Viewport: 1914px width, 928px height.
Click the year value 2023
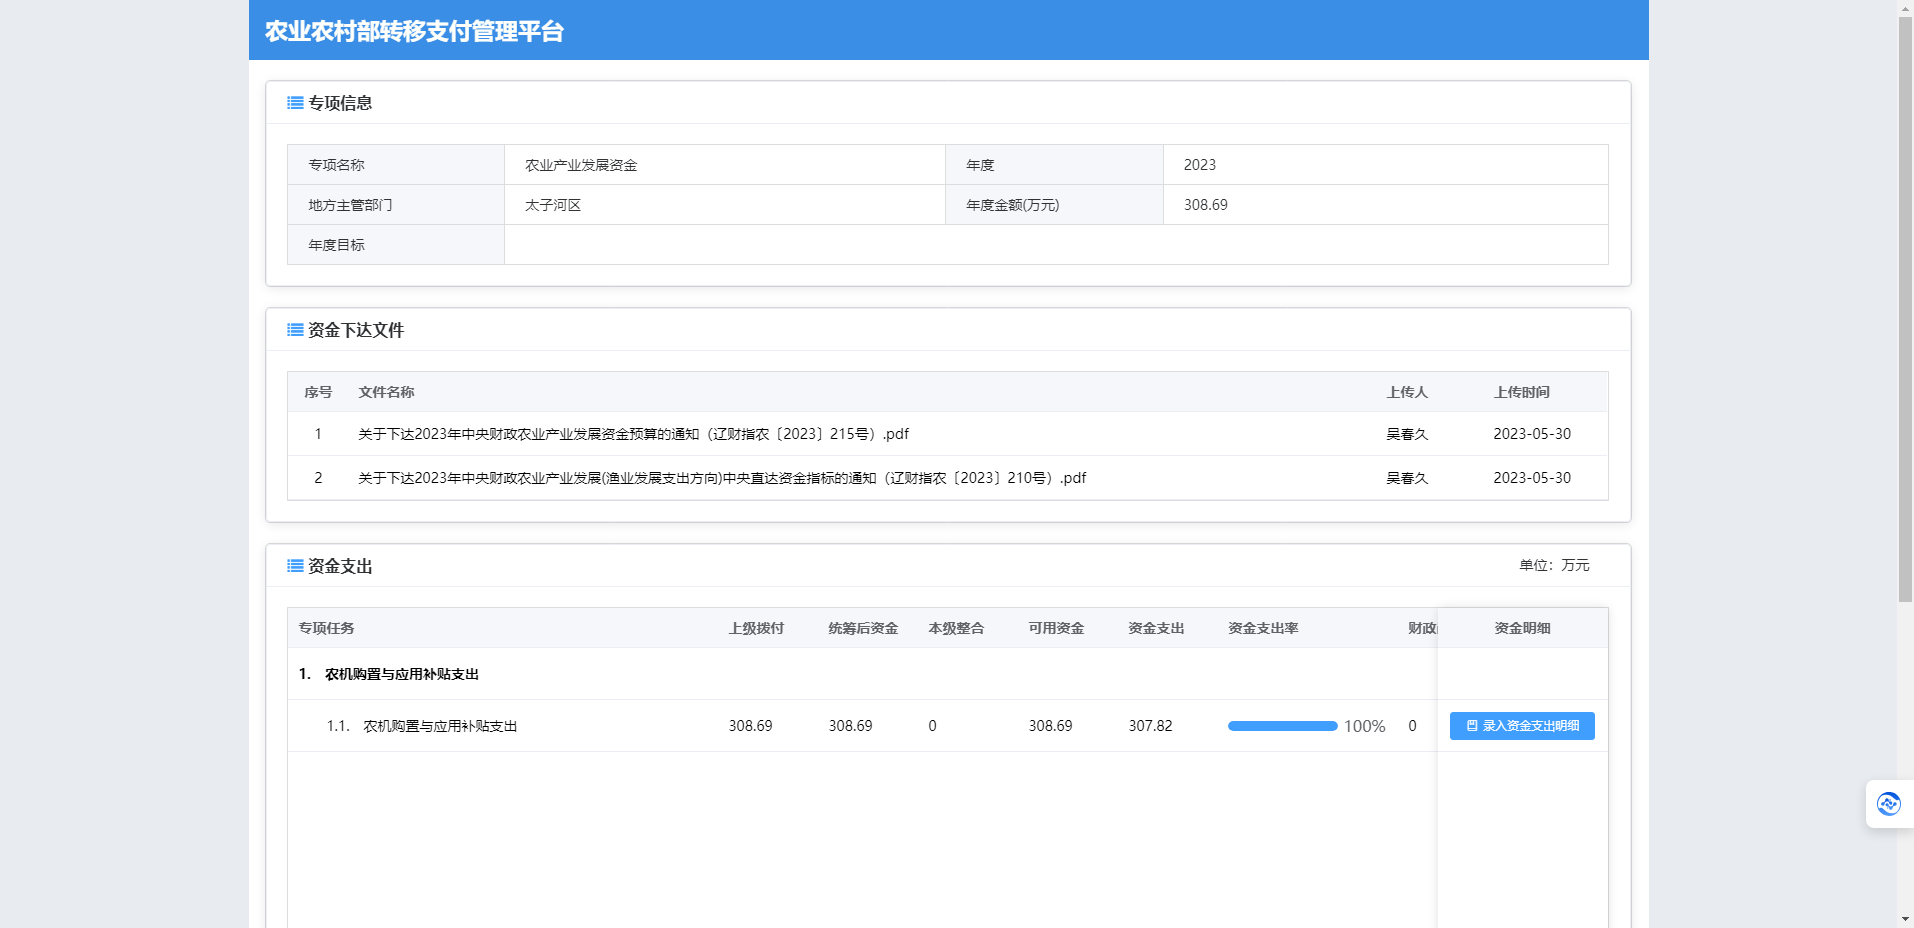(1200, 165)
